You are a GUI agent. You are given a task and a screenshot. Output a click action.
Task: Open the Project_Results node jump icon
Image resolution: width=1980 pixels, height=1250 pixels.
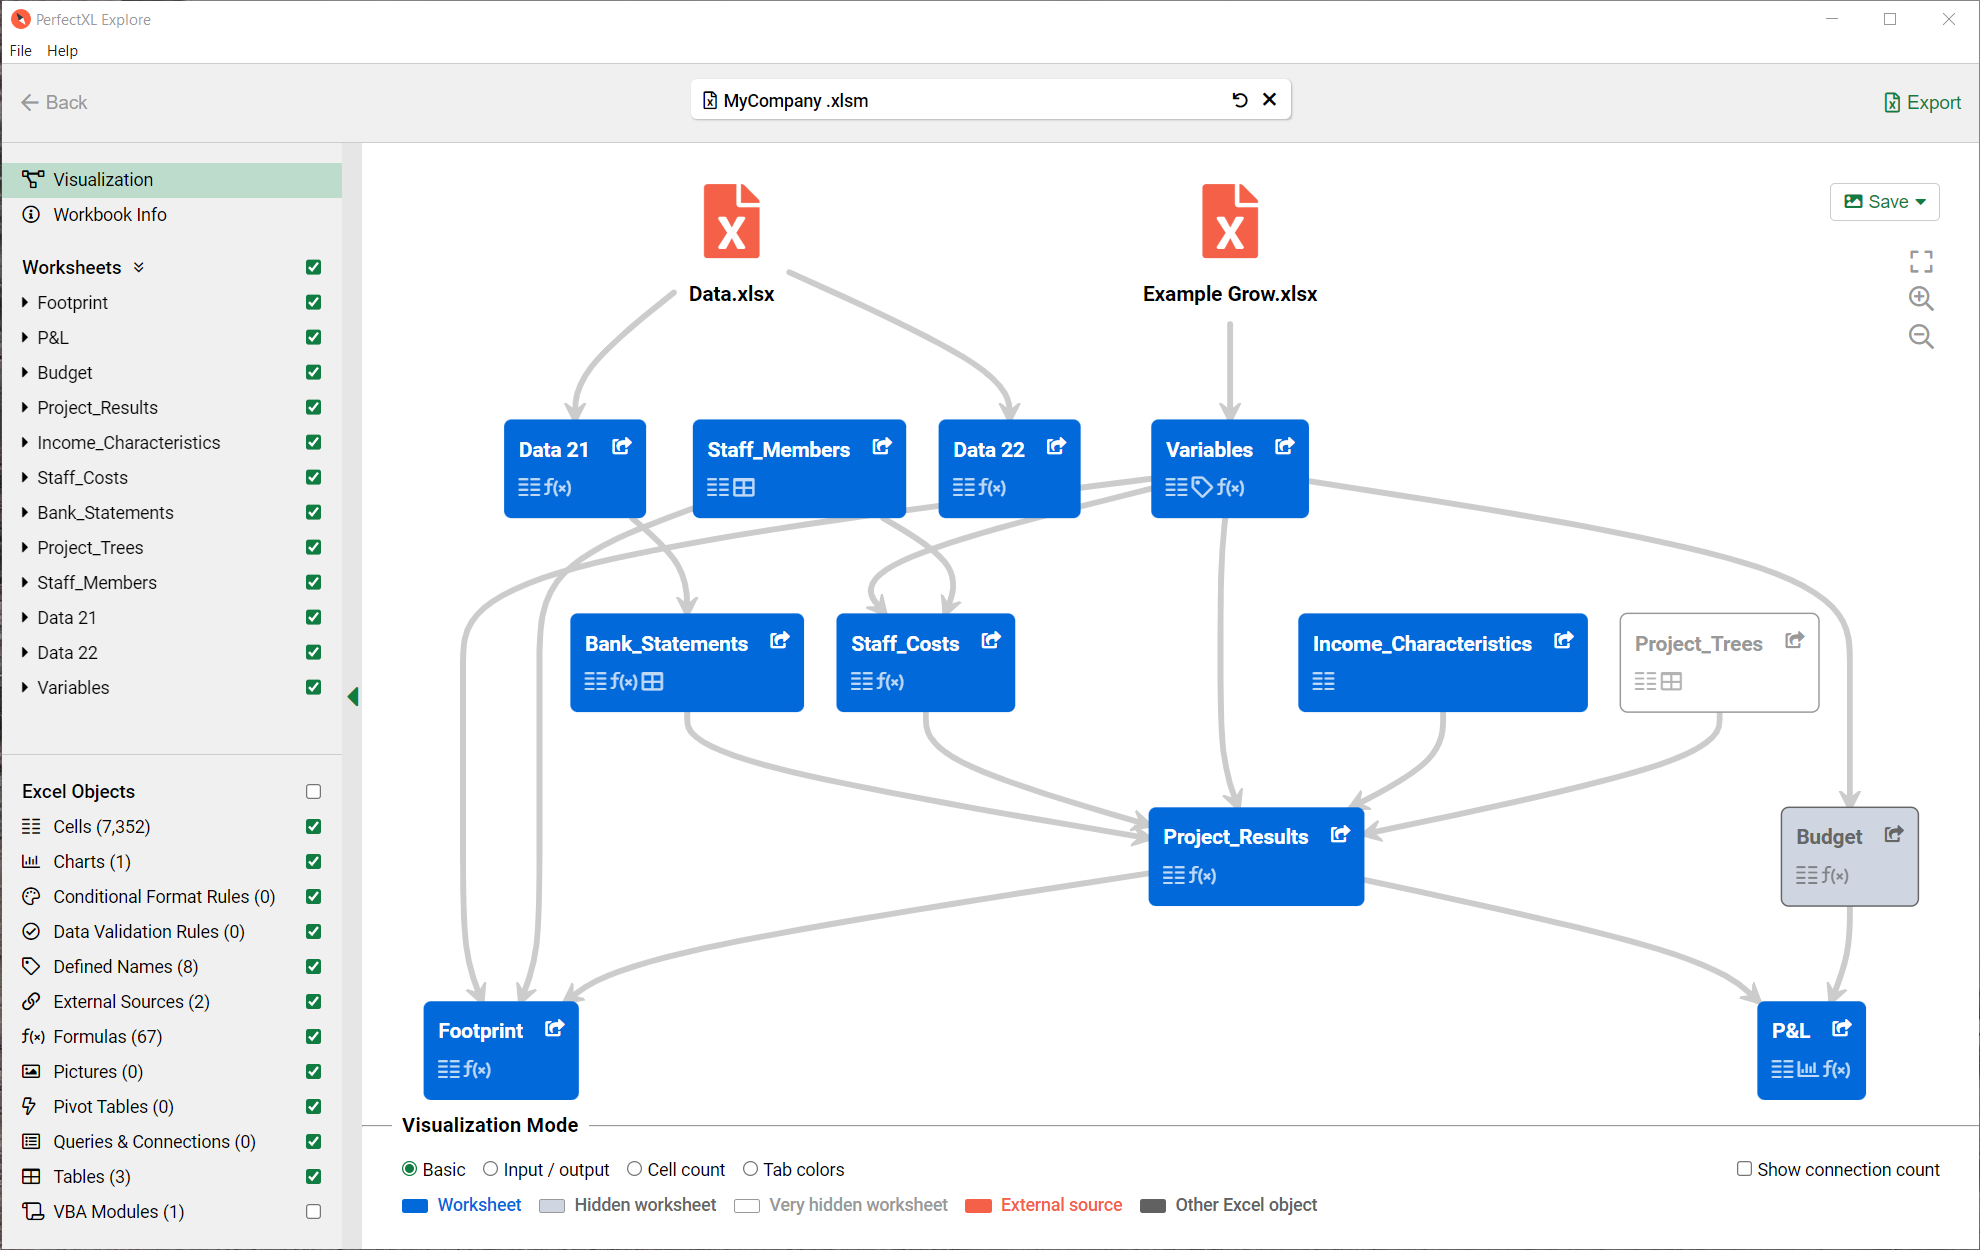[1340, 834]
